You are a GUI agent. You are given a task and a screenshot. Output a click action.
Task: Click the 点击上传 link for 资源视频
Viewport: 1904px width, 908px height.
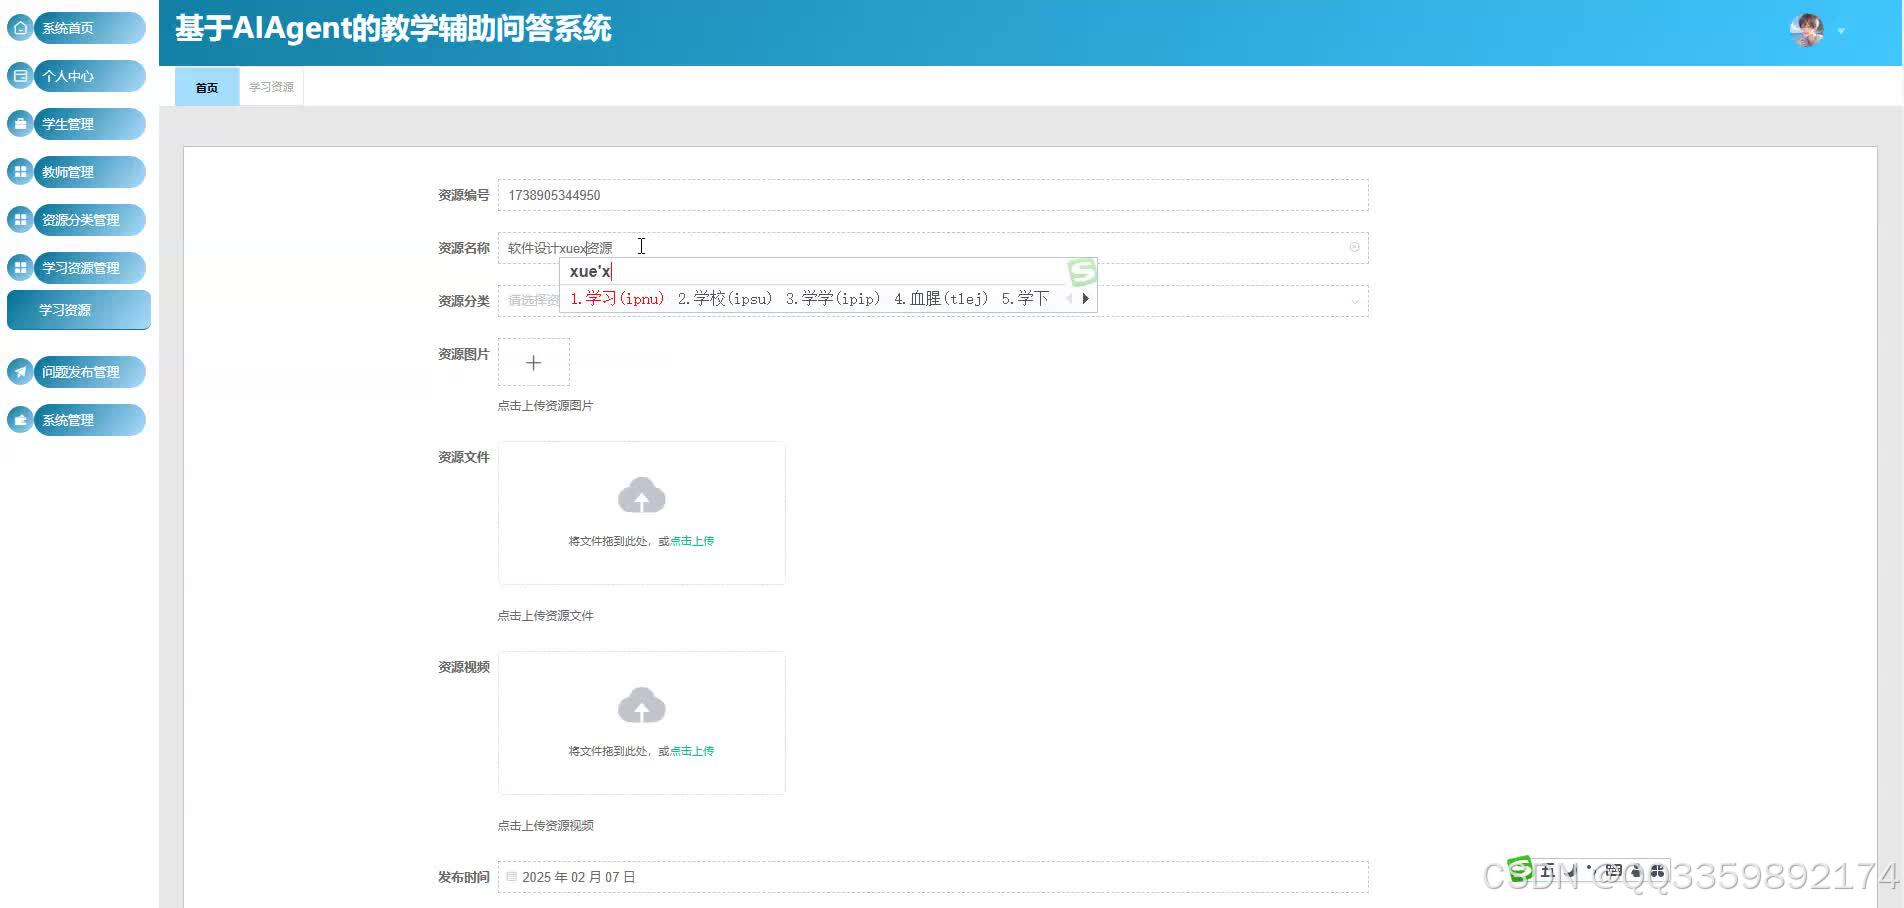click(x=692, y=750)
